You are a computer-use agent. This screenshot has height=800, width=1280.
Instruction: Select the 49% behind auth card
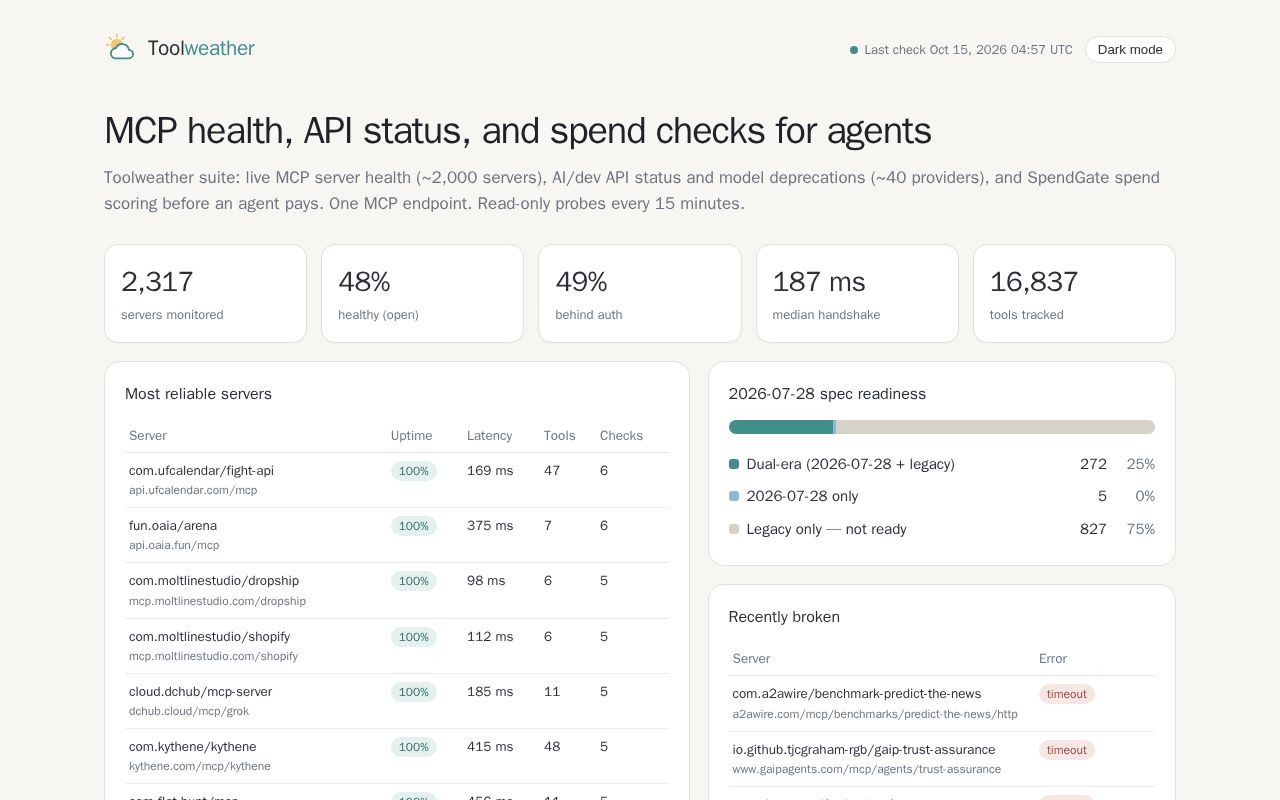[640, 294]
